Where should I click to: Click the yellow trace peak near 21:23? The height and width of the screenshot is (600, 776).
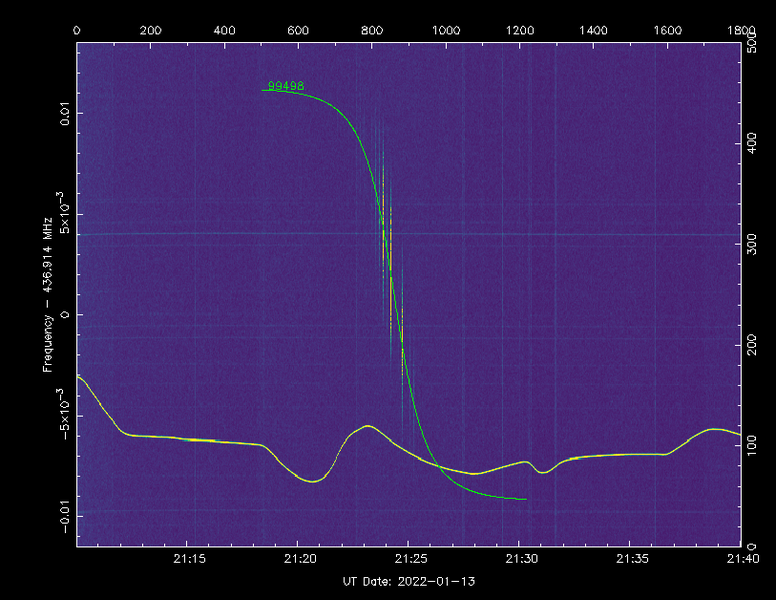coord(367,426)
